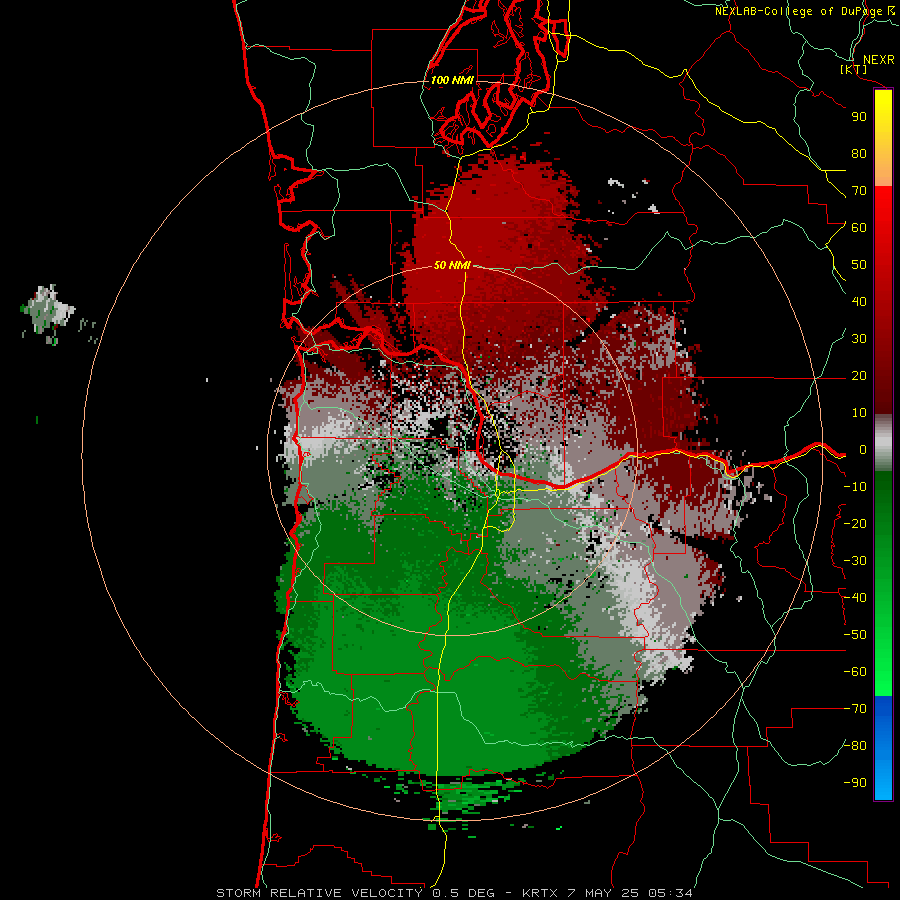Image resolution: width=900 pixels, height=900 pixels.
Task: Click the -90 value on the velocity scale
Action: (x=855, y=783)
